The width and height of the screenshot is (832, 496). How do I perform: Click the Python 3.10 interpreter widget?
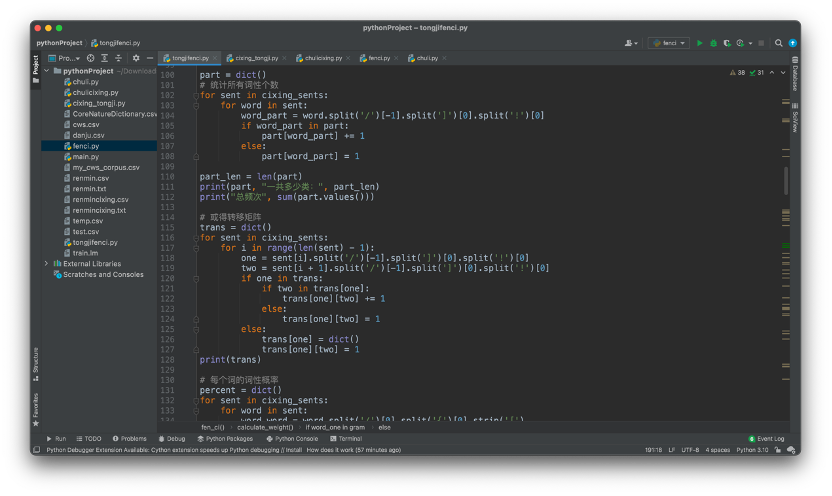[x=752, y=450]
